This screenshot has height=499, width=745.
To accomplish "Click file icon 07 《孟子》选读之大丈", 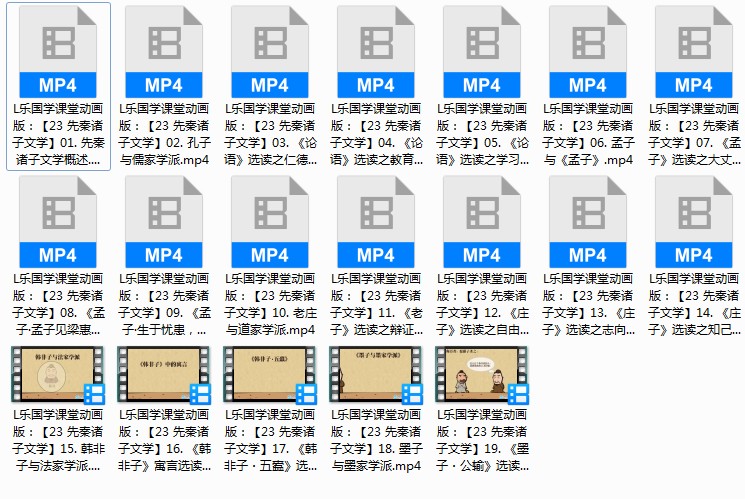I will (x=694, y=52).
